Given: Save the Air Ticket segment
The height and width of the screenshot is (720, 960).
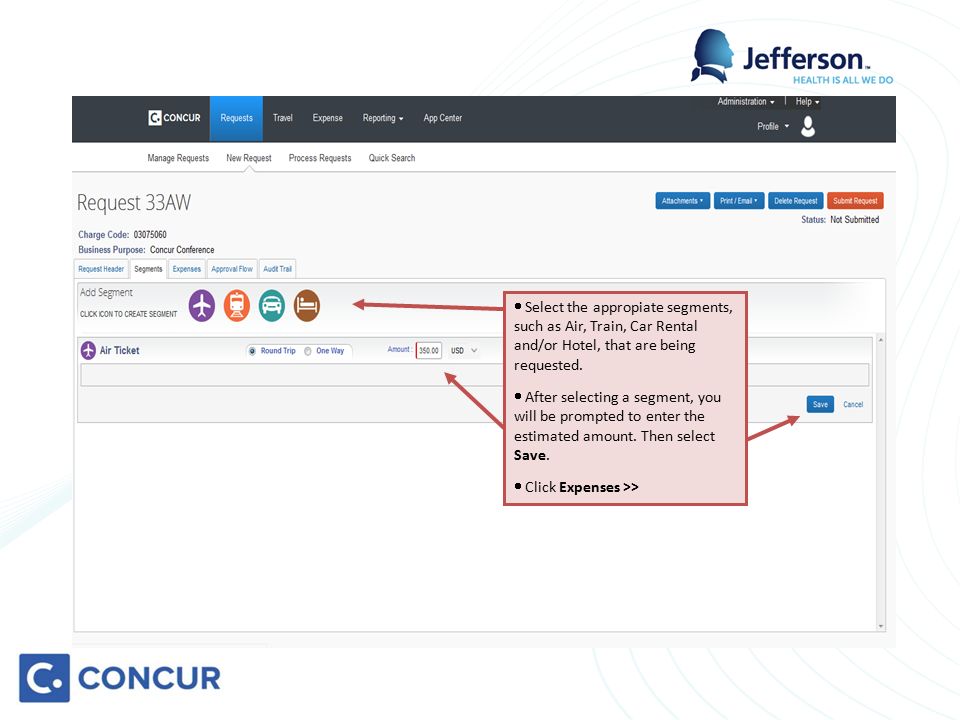Looking at the screenshot, I should [820, 404].
